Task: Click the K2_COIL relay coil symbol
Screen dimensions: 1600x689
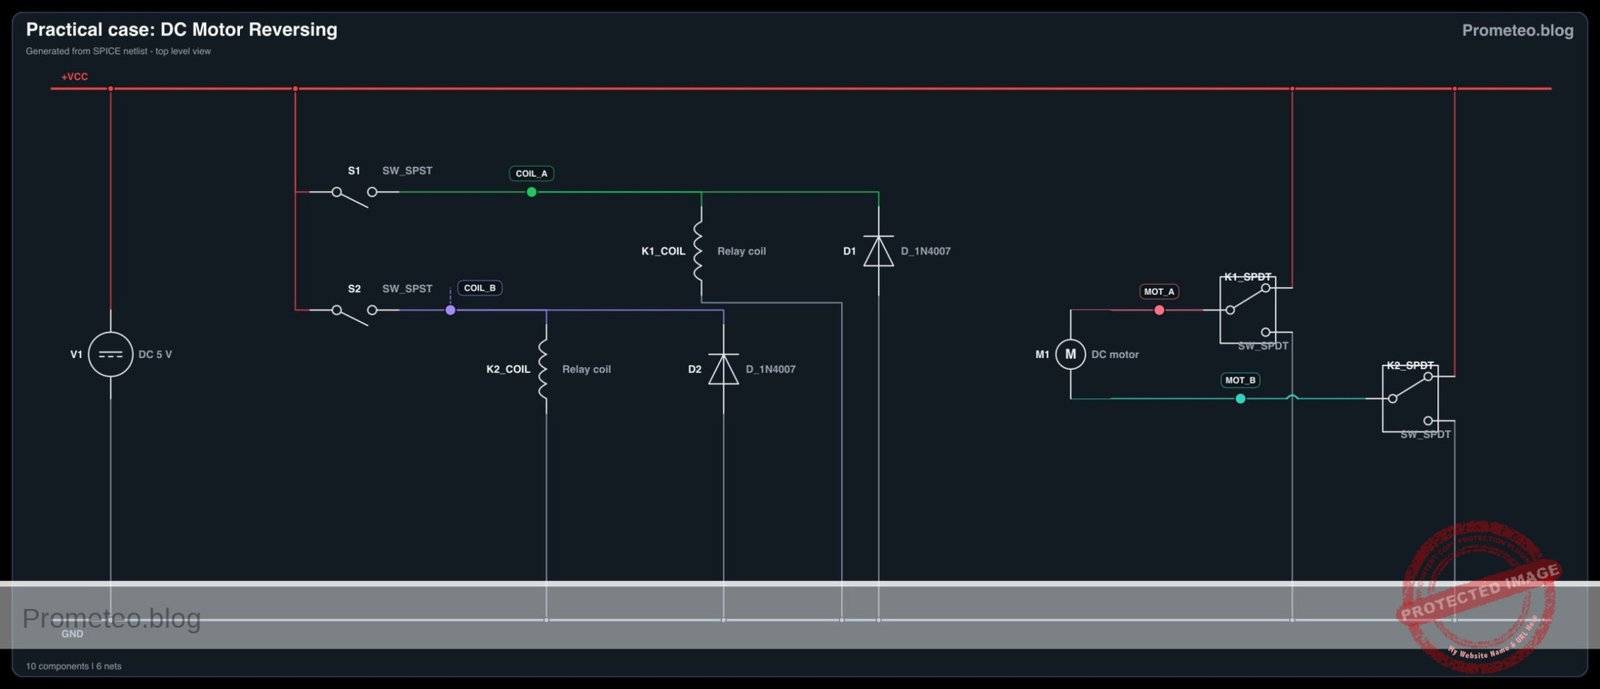Action: pos(544,369)
